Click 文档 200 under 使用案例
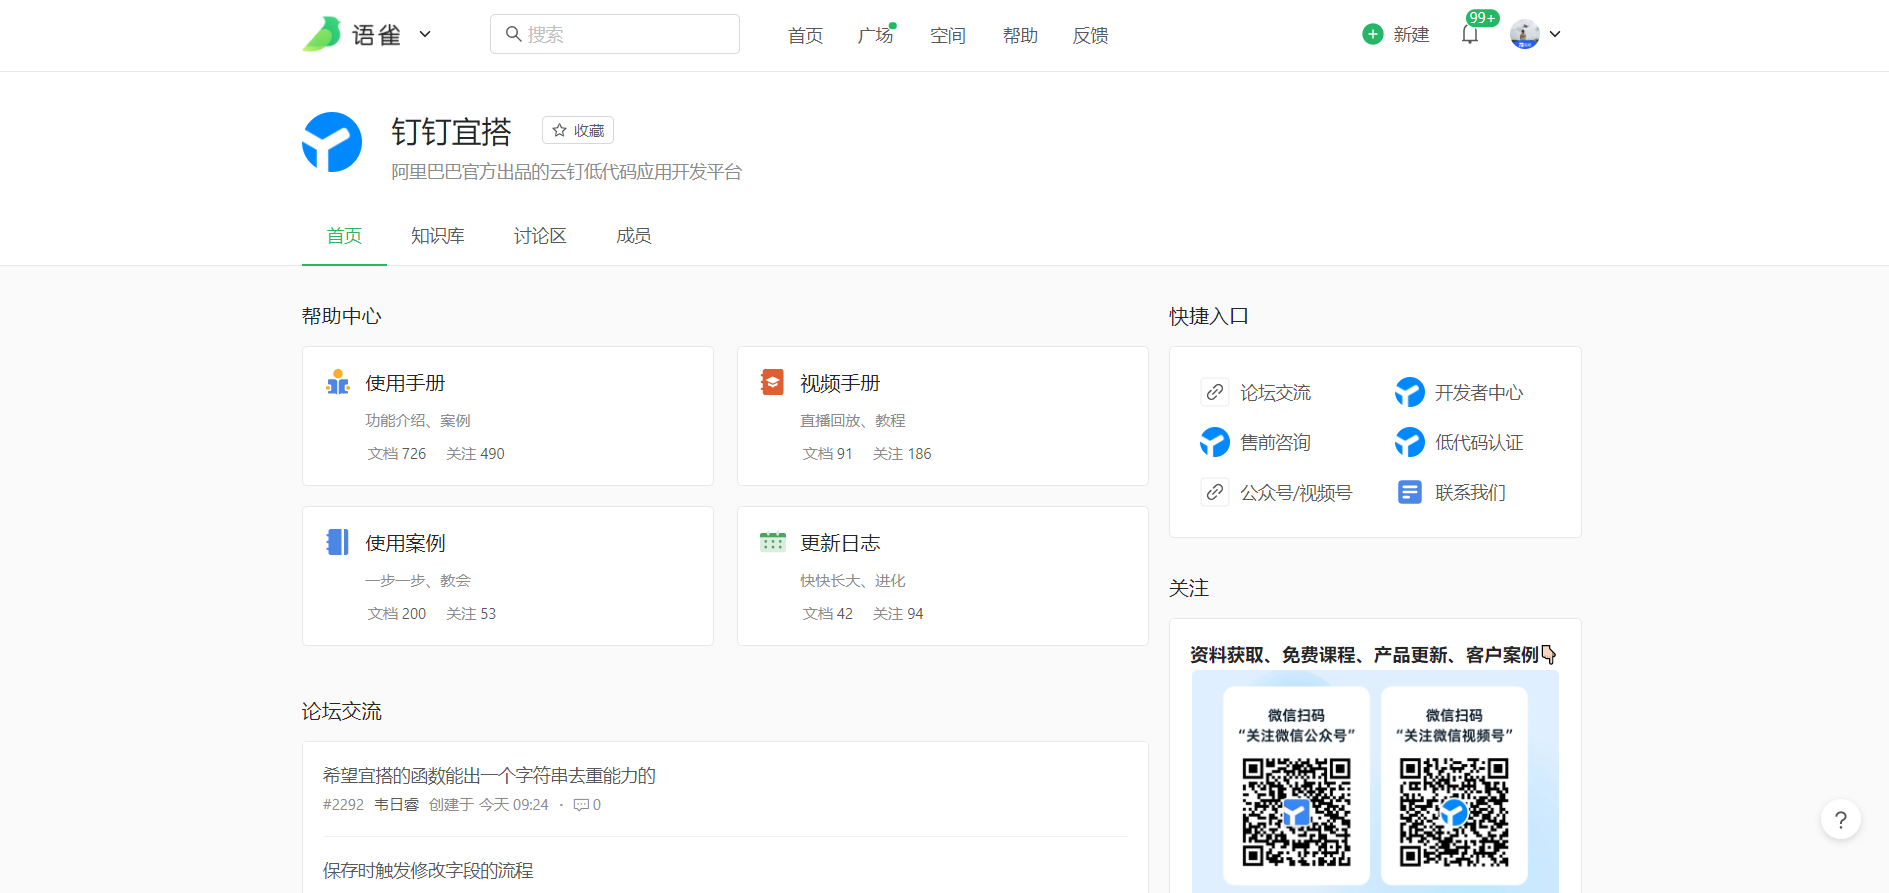Screen dimensions: 1889x893 (396, 614)
